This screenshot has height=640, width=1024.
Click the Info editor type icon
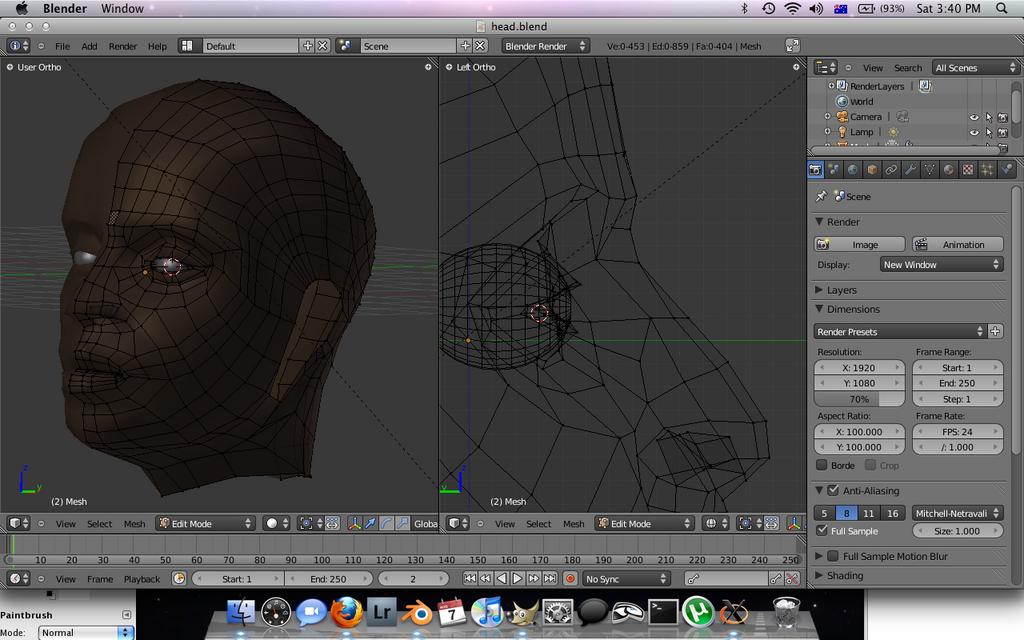point(18,46)
